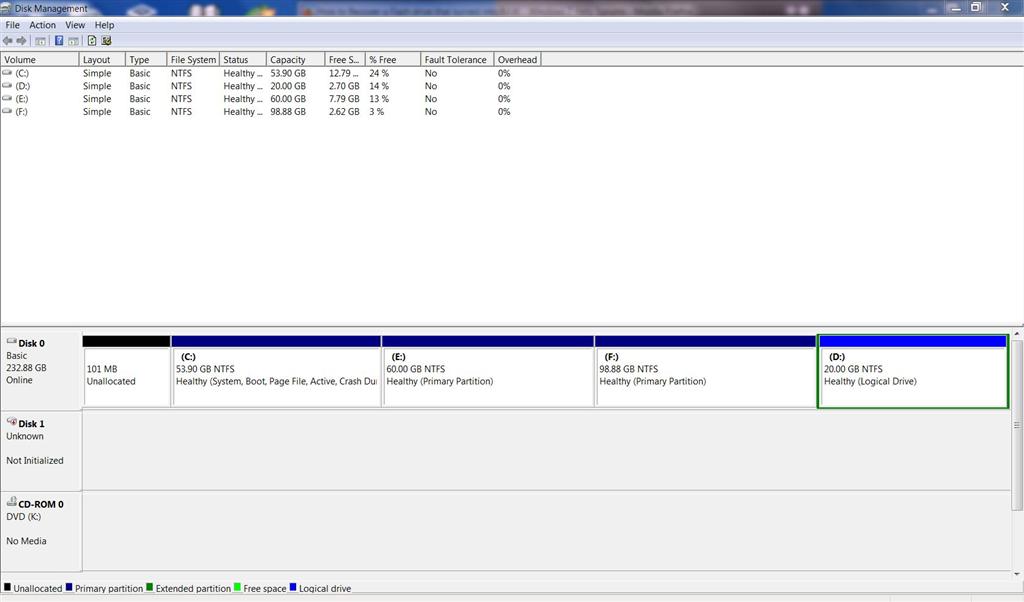Viewport: 1024px width, 602px height.
Task: Click the black Unallocated legend swatch
Action: pyautogui.click(x=7, y=587)
